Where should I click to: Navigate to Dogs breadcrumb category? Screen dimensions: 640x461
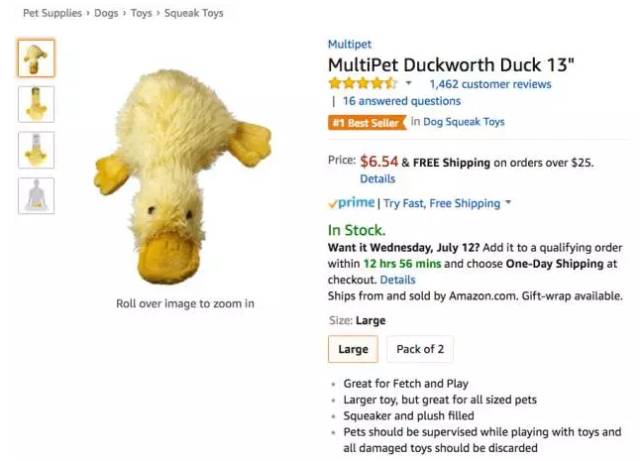106,14
